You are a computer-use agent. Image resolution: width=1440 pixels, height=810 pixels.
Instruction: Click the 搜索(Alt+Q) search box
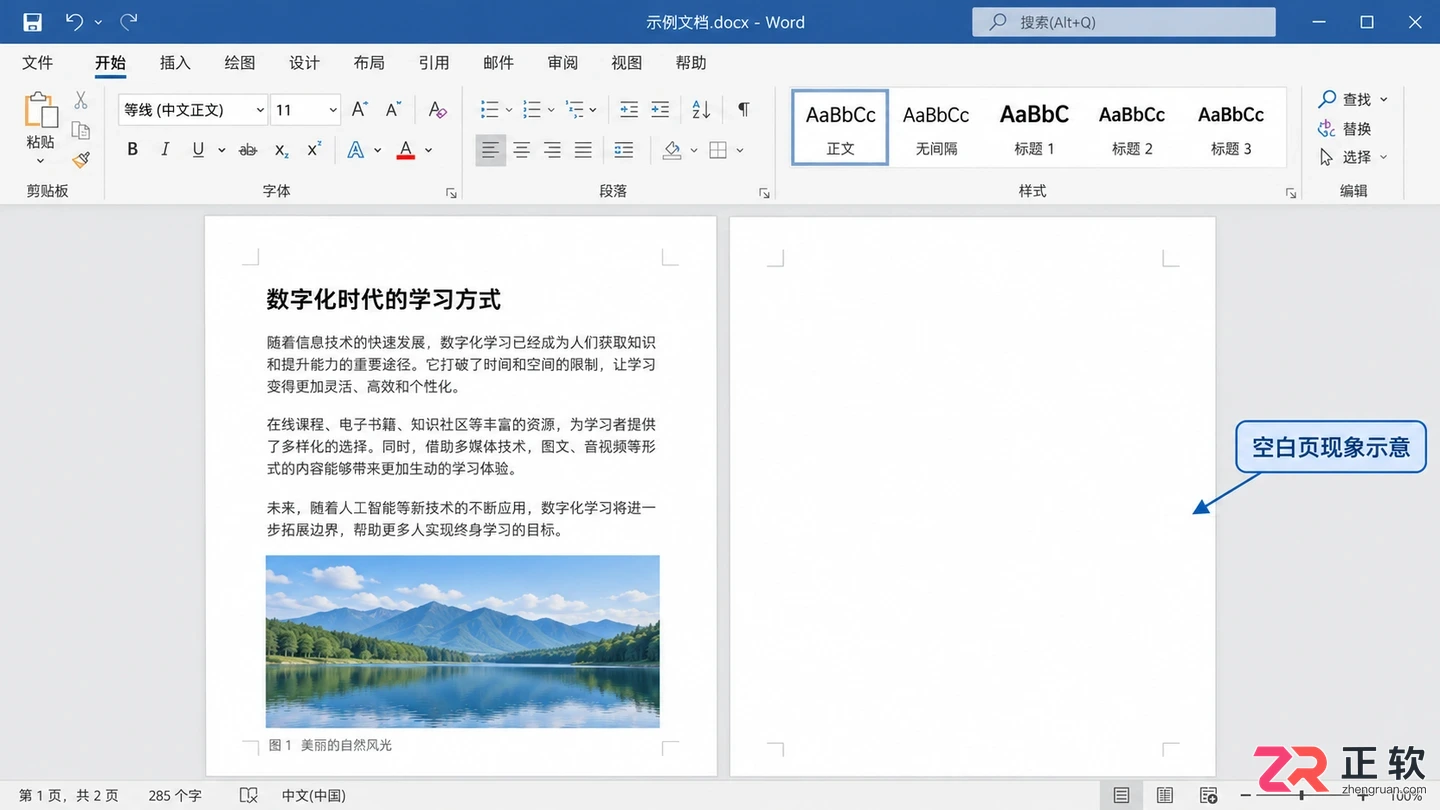pyautogui.click(x=1124, y=22)
